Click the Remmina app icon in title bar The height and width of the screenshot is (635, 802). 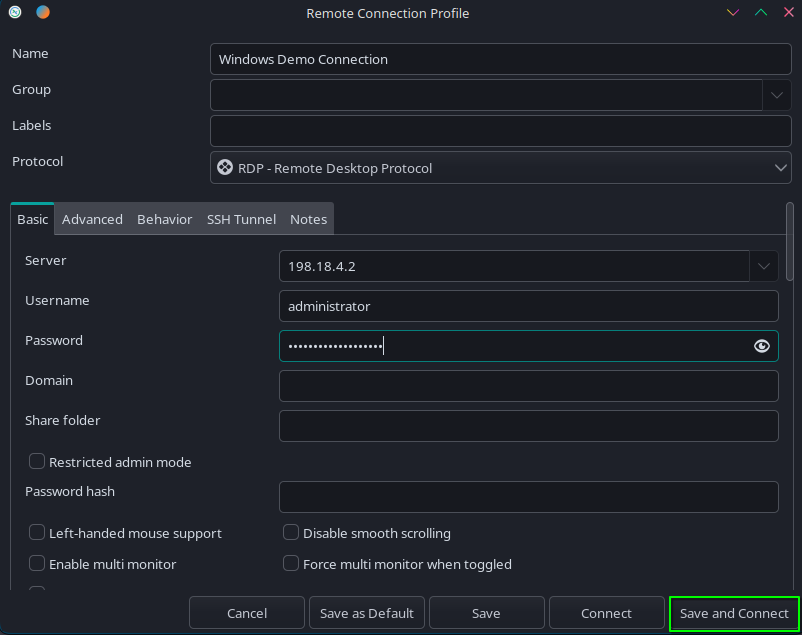coord(15,13)
